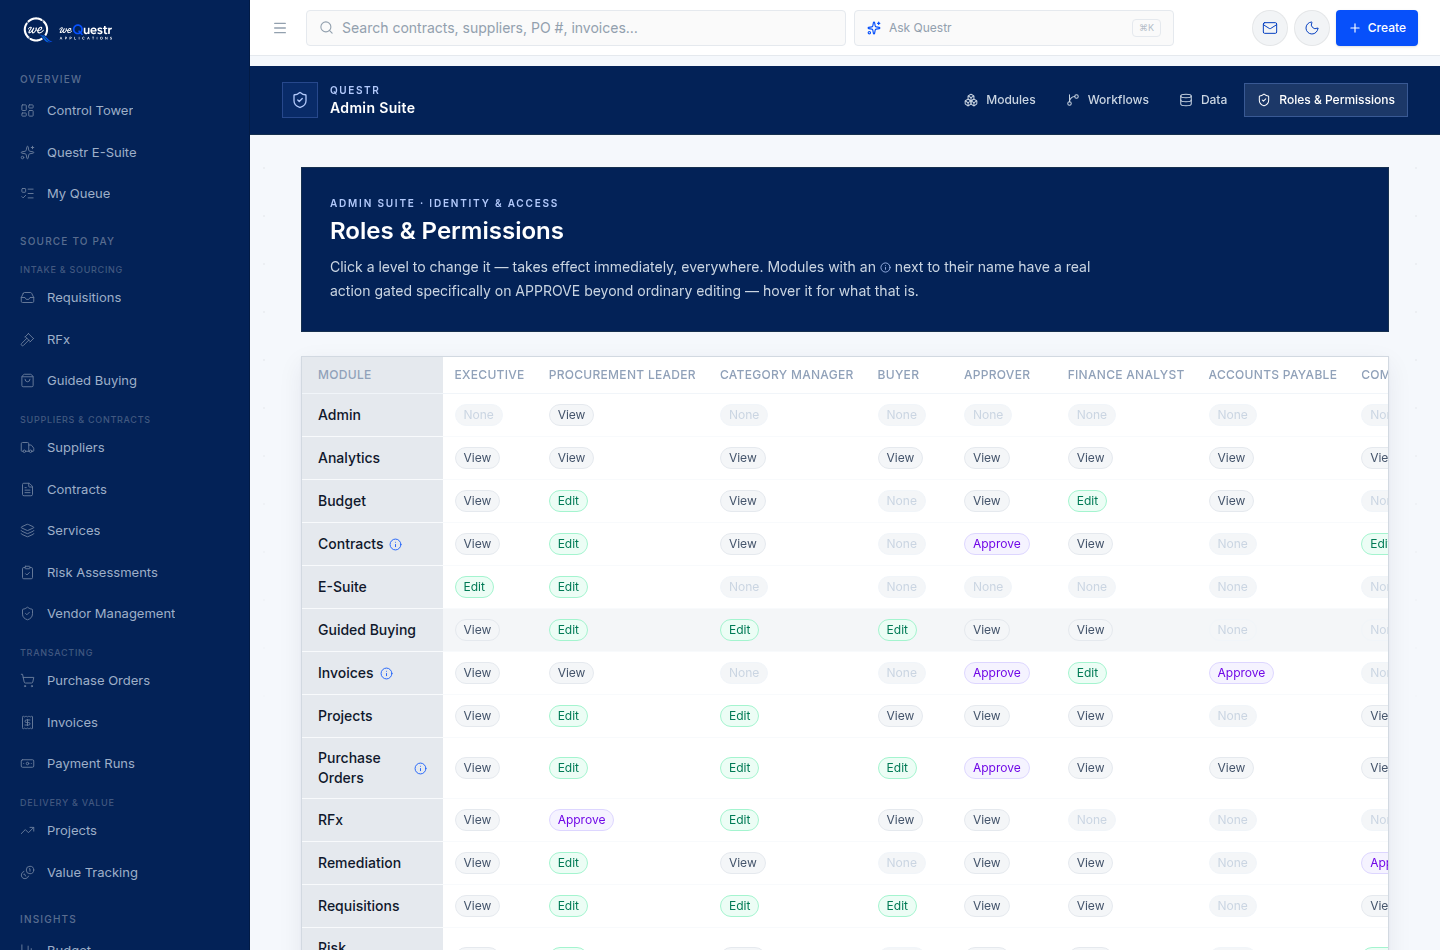Toggle dark mode moon icon
Image resolution: width=1440 pixels, height=950 pixels.
tap(1312, 28)
